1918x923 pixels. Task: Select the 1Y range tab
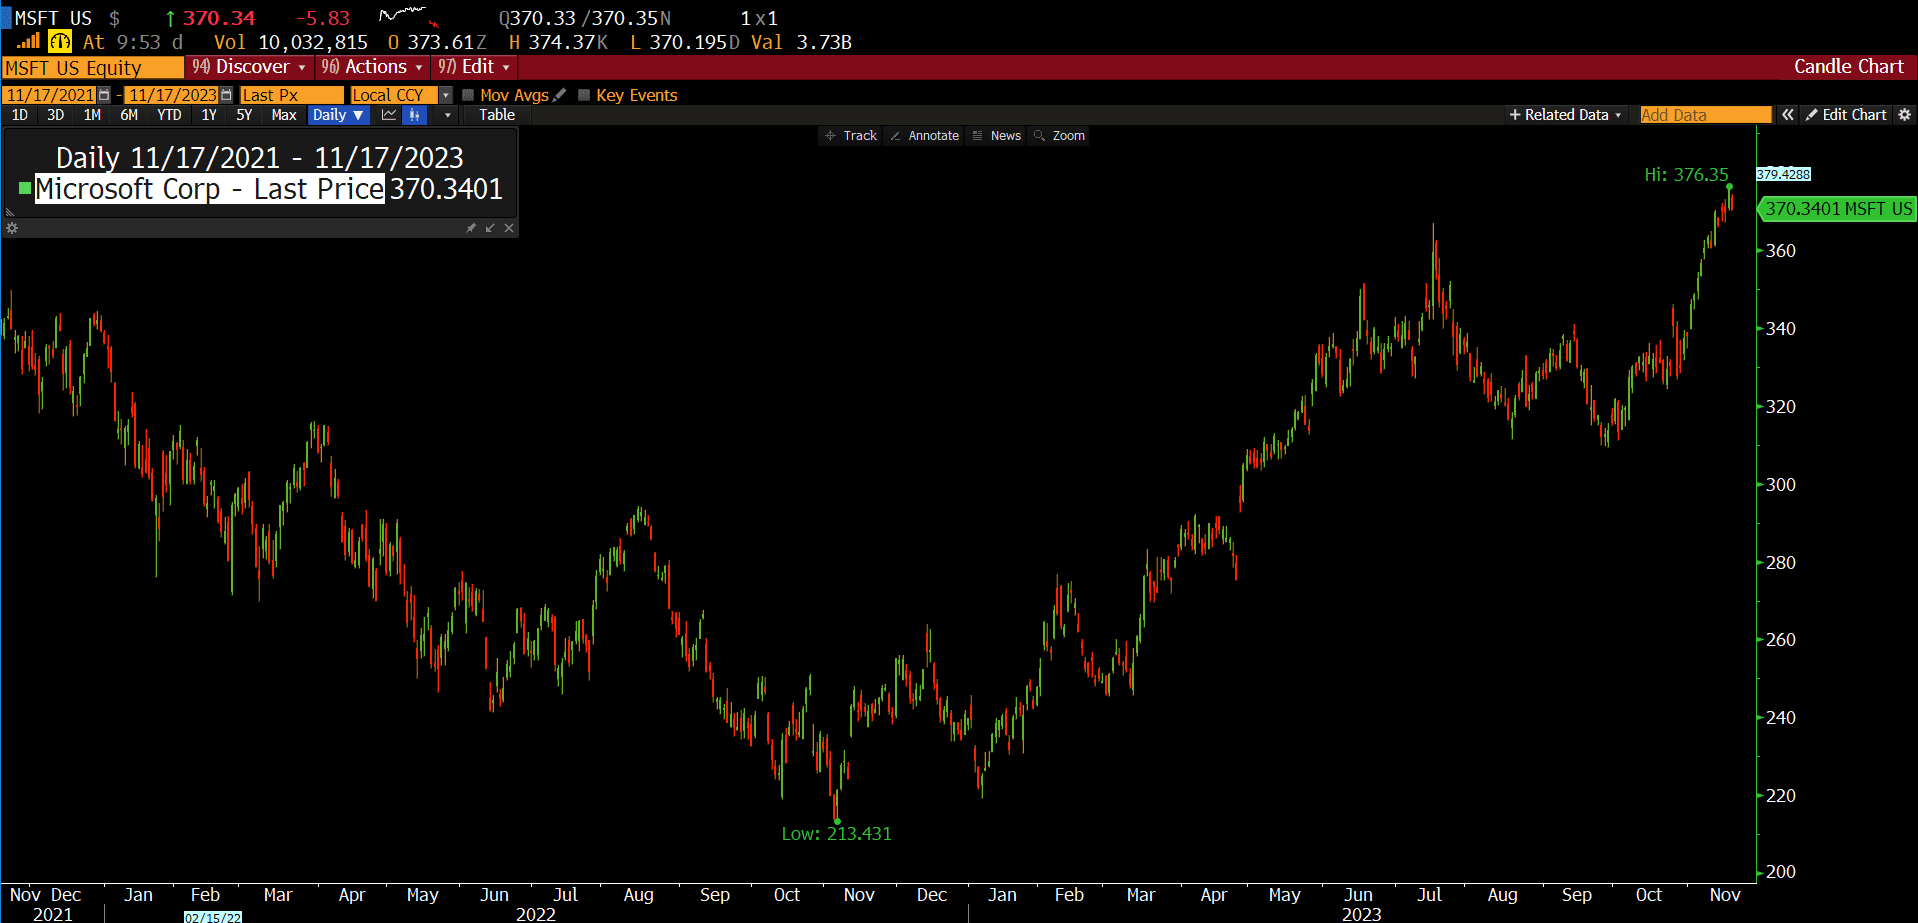click(209, 115)
